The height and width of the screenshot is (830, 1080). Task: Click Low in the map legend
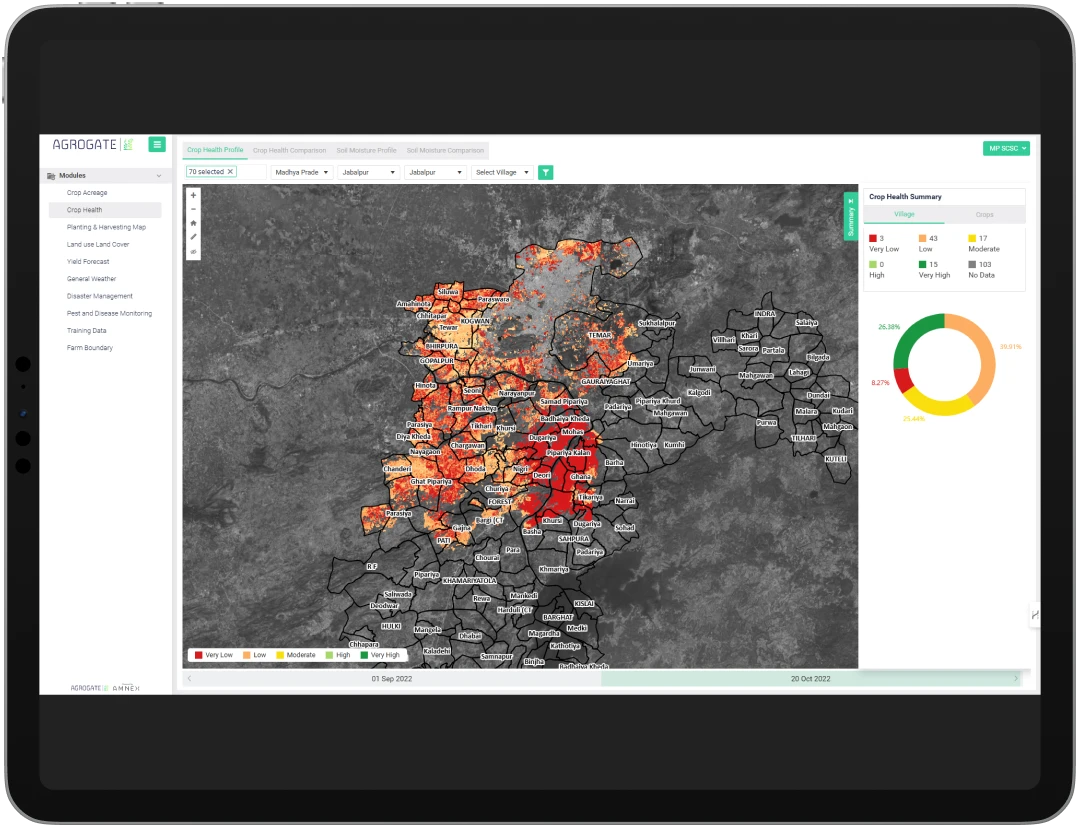(255, 655)
